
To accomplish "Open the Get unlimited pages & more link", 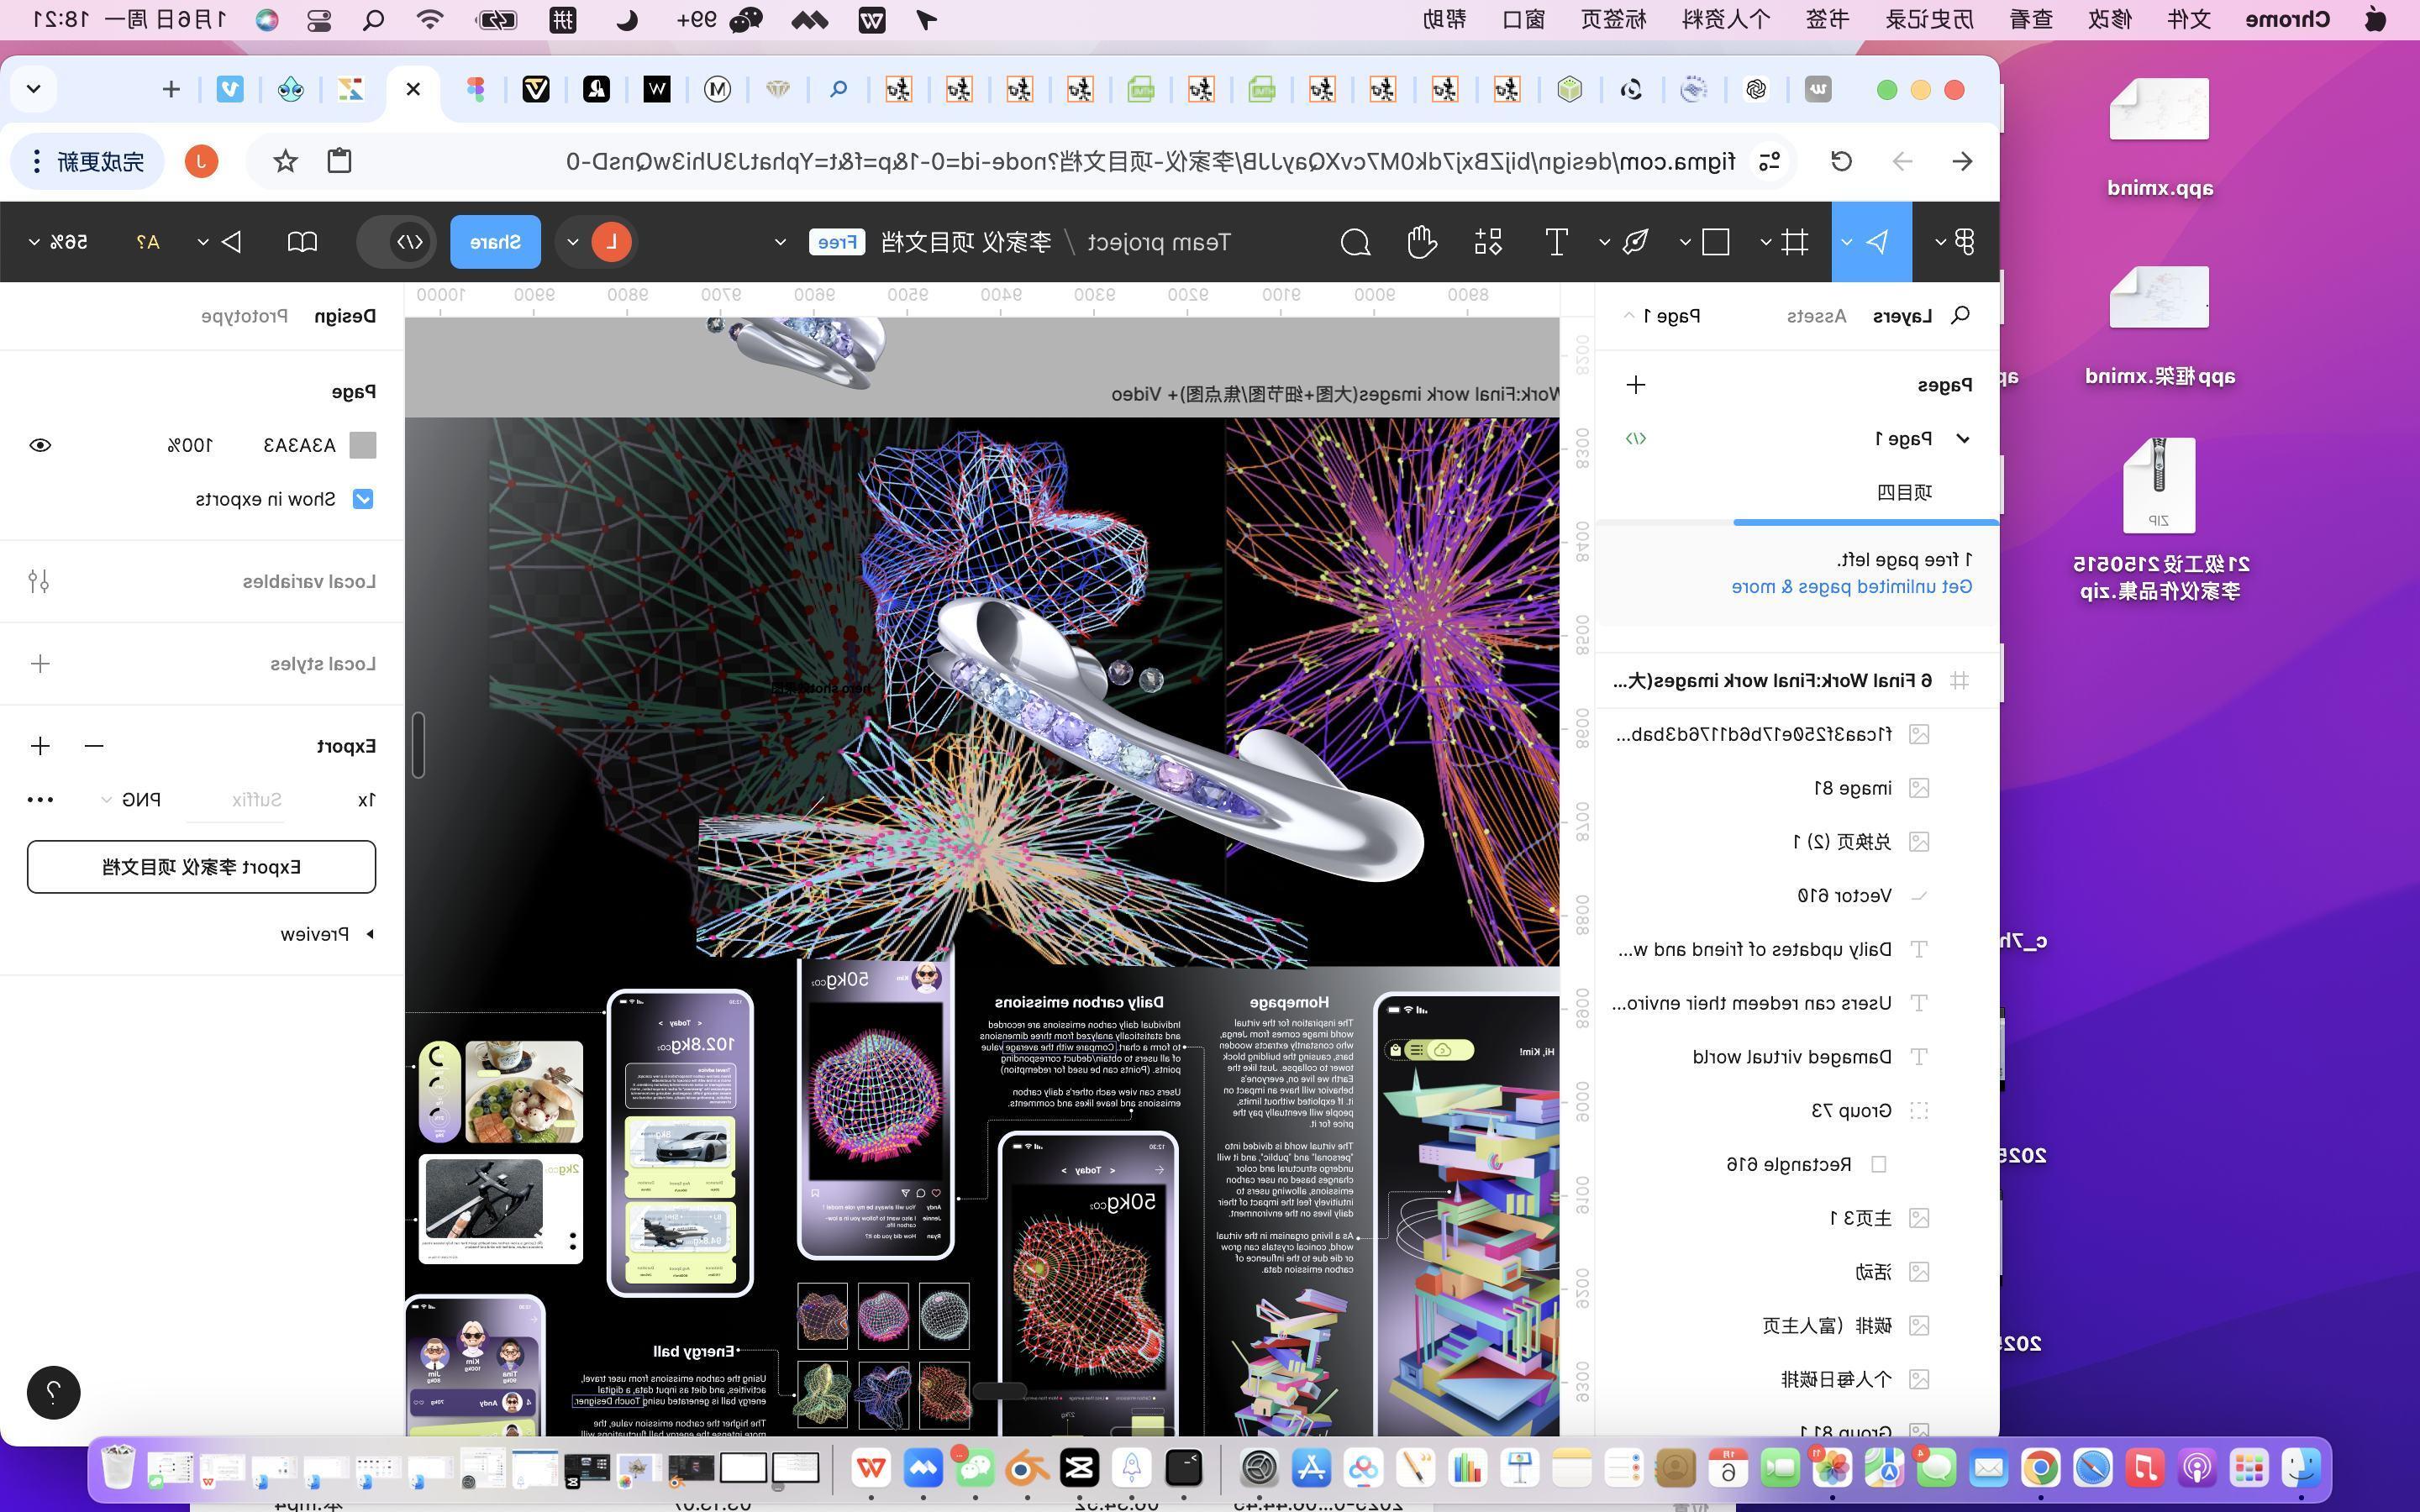I will coord(1851,587).
